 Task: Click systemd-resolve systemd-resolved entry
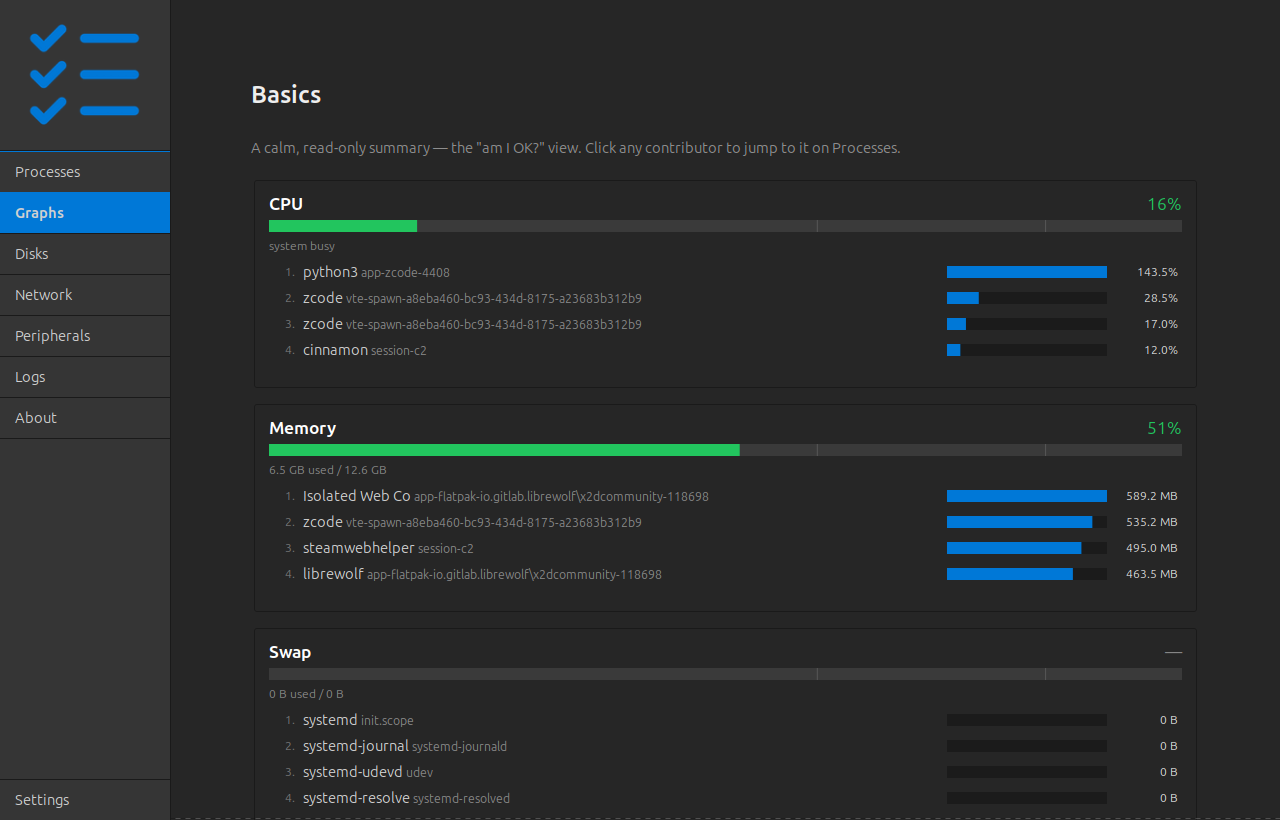tap(725, 798)
